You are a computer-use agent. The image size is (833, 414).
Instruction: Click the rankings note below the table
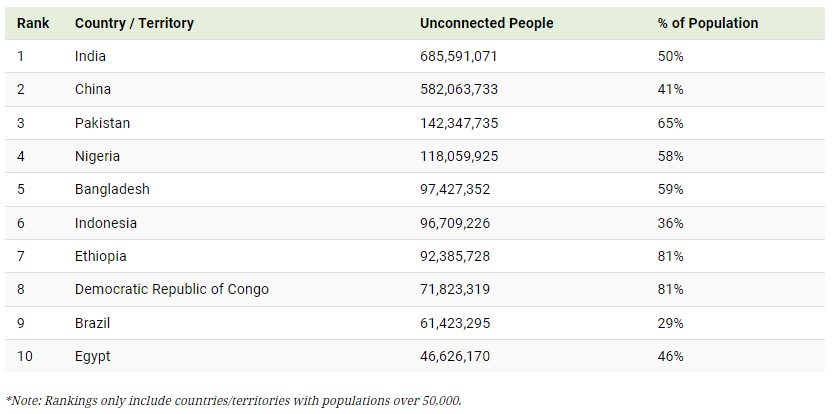233,401
